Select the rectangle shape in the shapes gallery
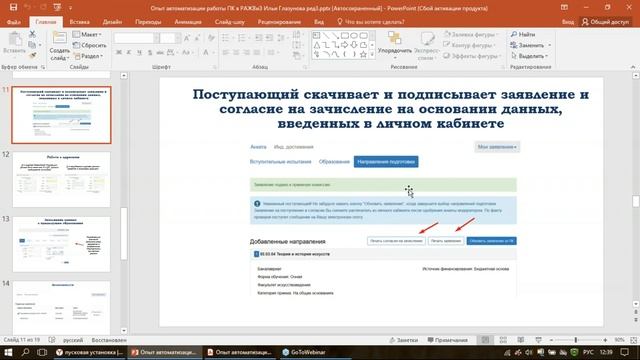Image resolution: width=640 pixels, height=360 pixels. [x=345, y=36]
